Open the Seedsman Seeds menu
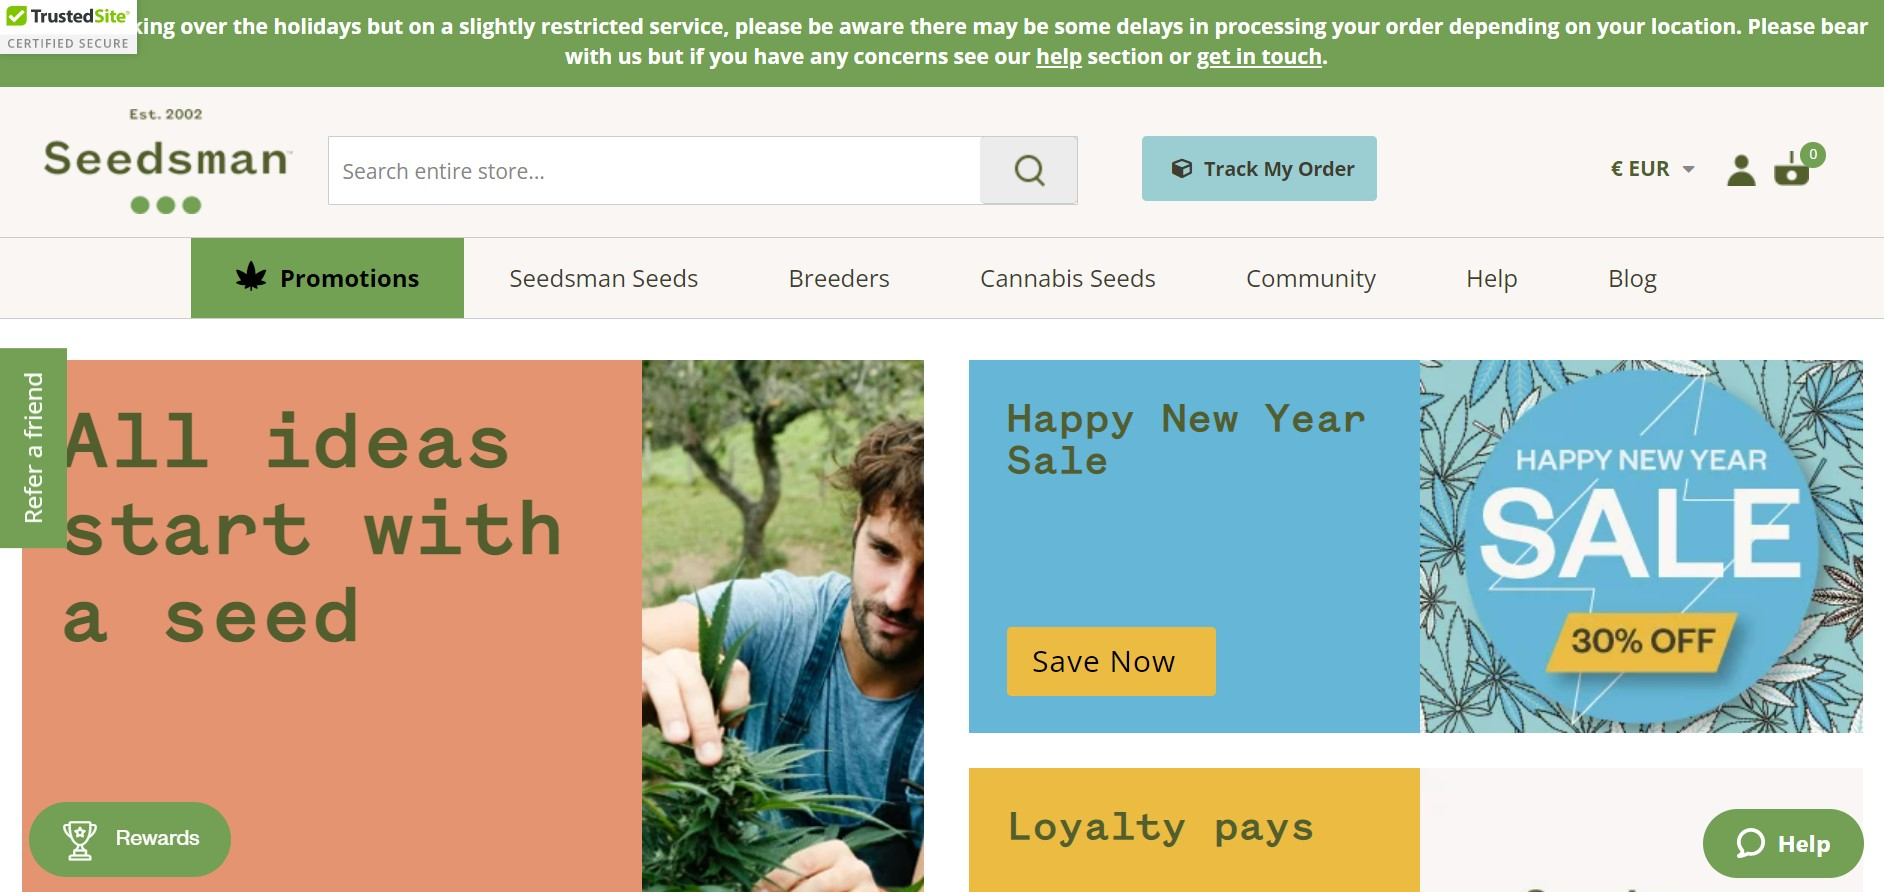Image resolution: width=1884 pixels, height=892 pixels. click(603, 279)
